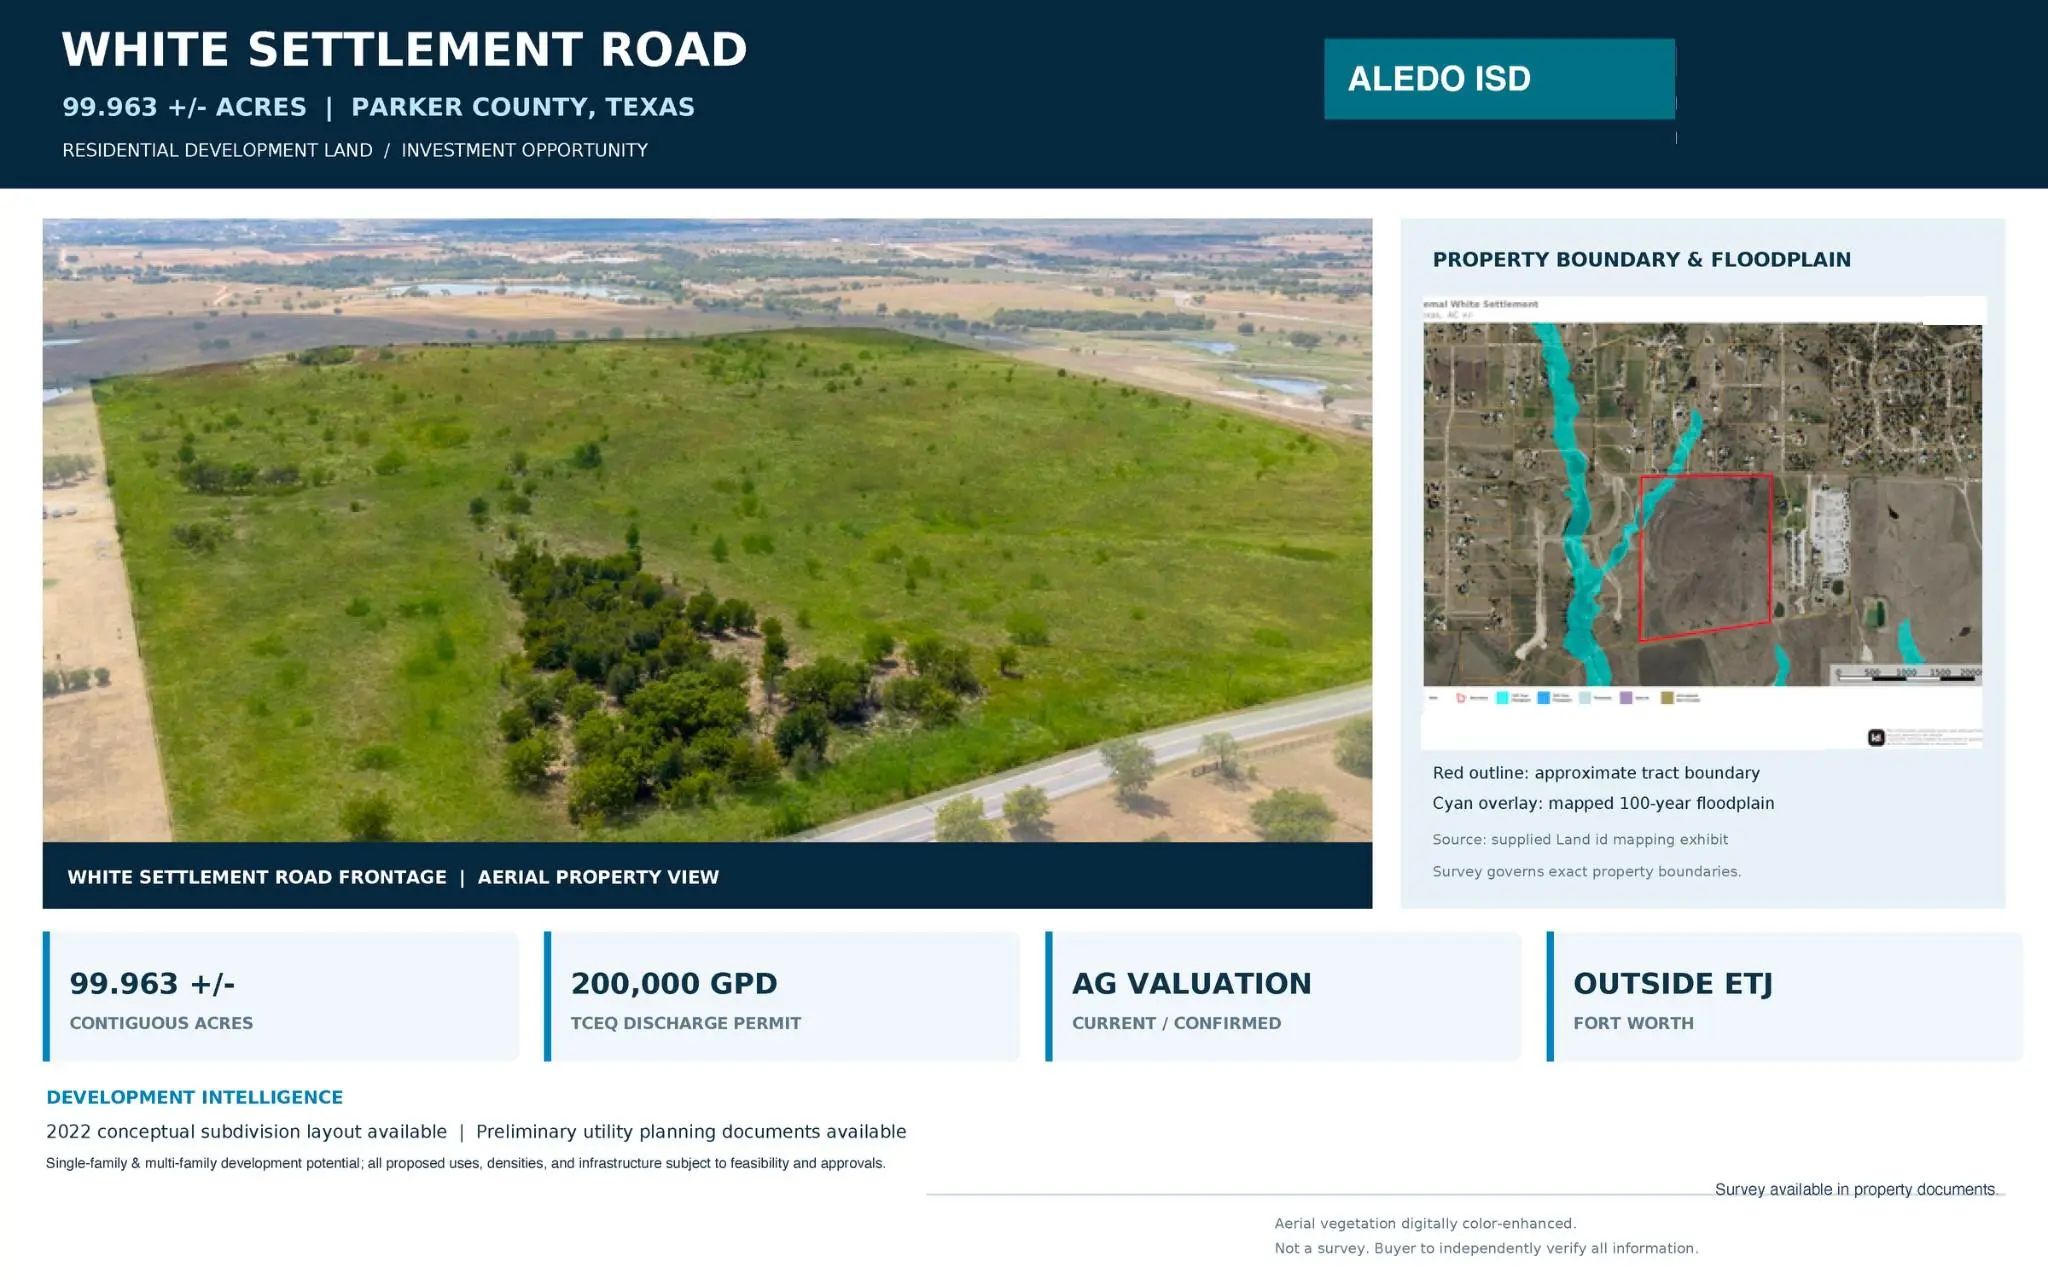
Task: Click the Land id logo under map
Action: click(1876, 737)
